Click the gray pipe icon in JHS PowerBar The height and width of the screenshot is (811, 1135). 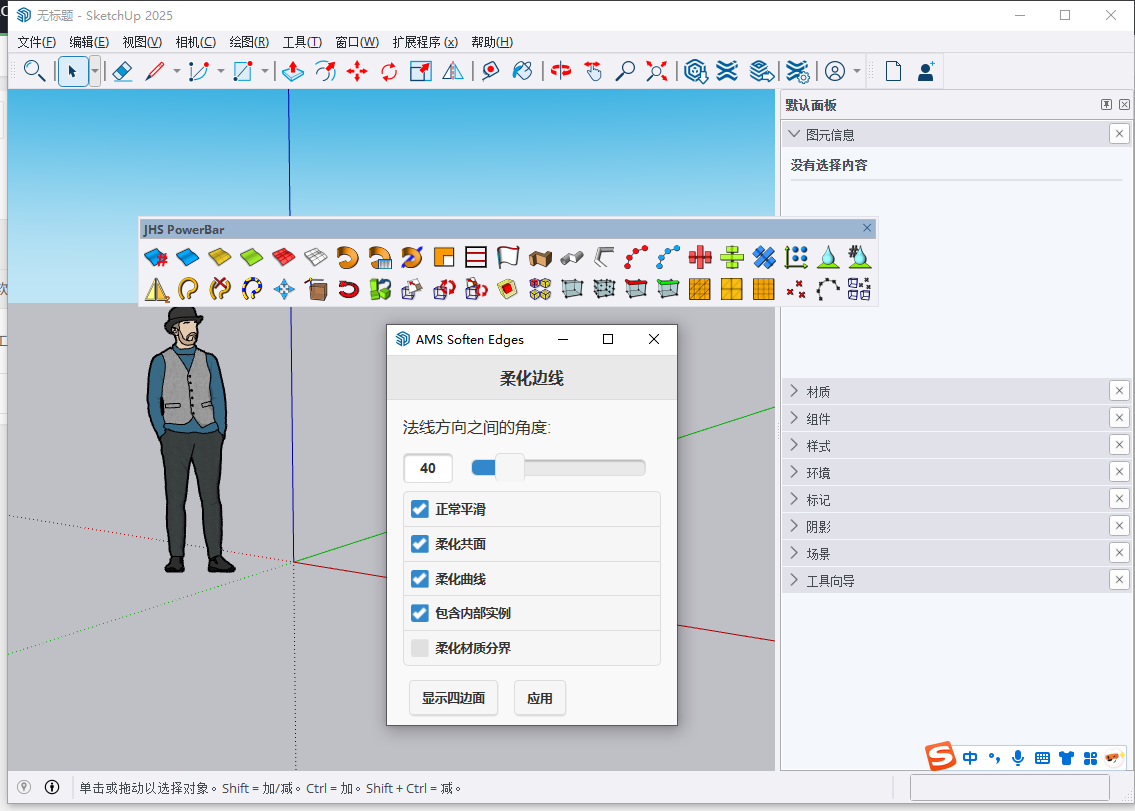click(572, 257)
